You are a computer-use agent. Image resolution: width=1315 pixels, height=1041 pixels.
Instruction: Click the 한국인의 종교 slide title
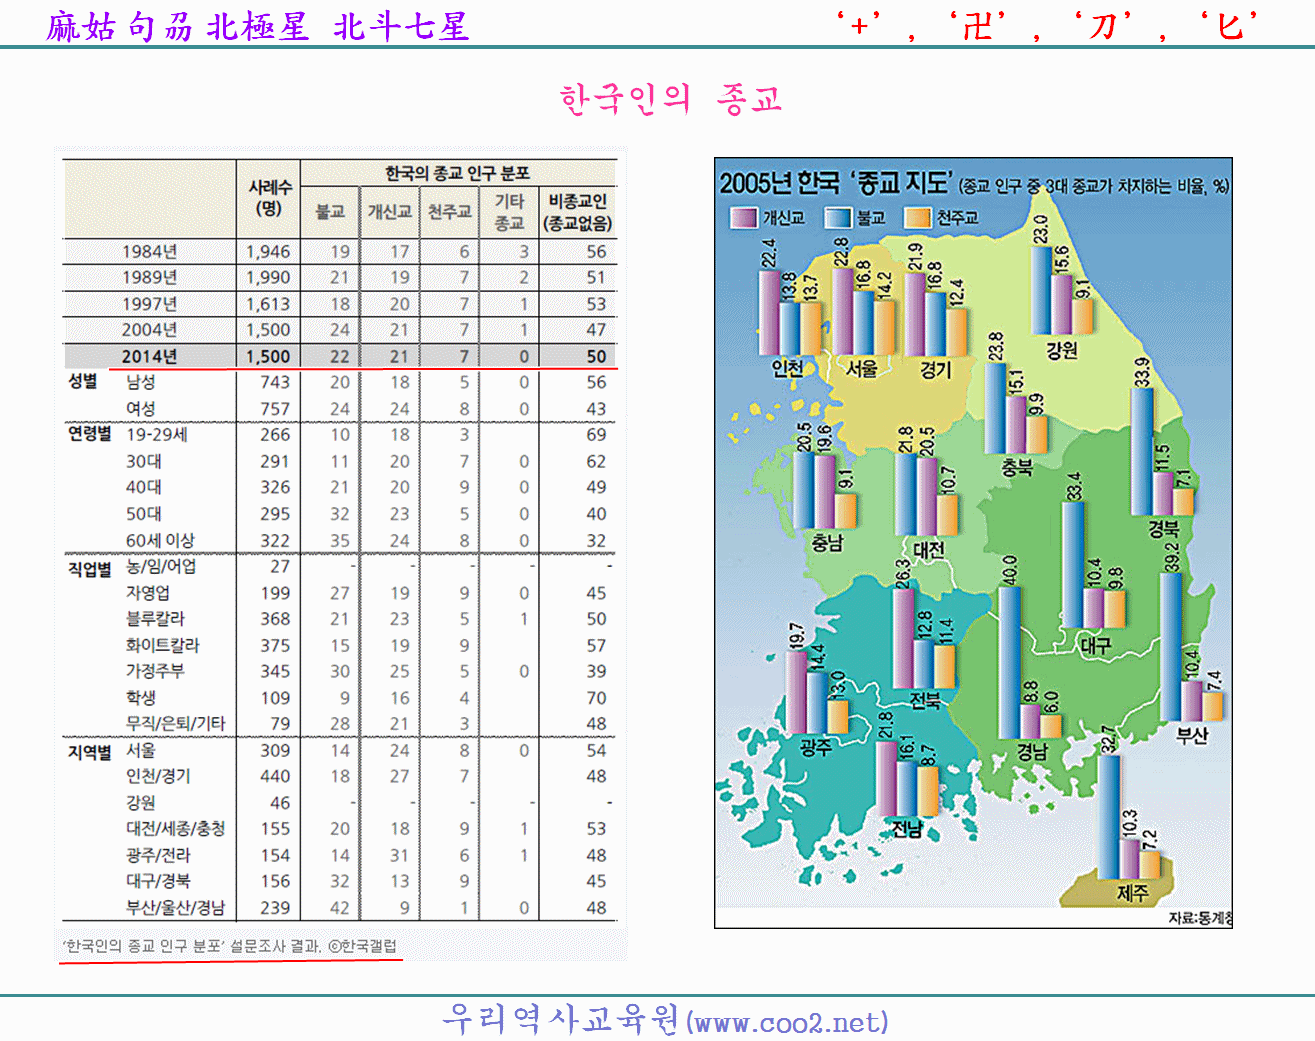pos(670,99)
